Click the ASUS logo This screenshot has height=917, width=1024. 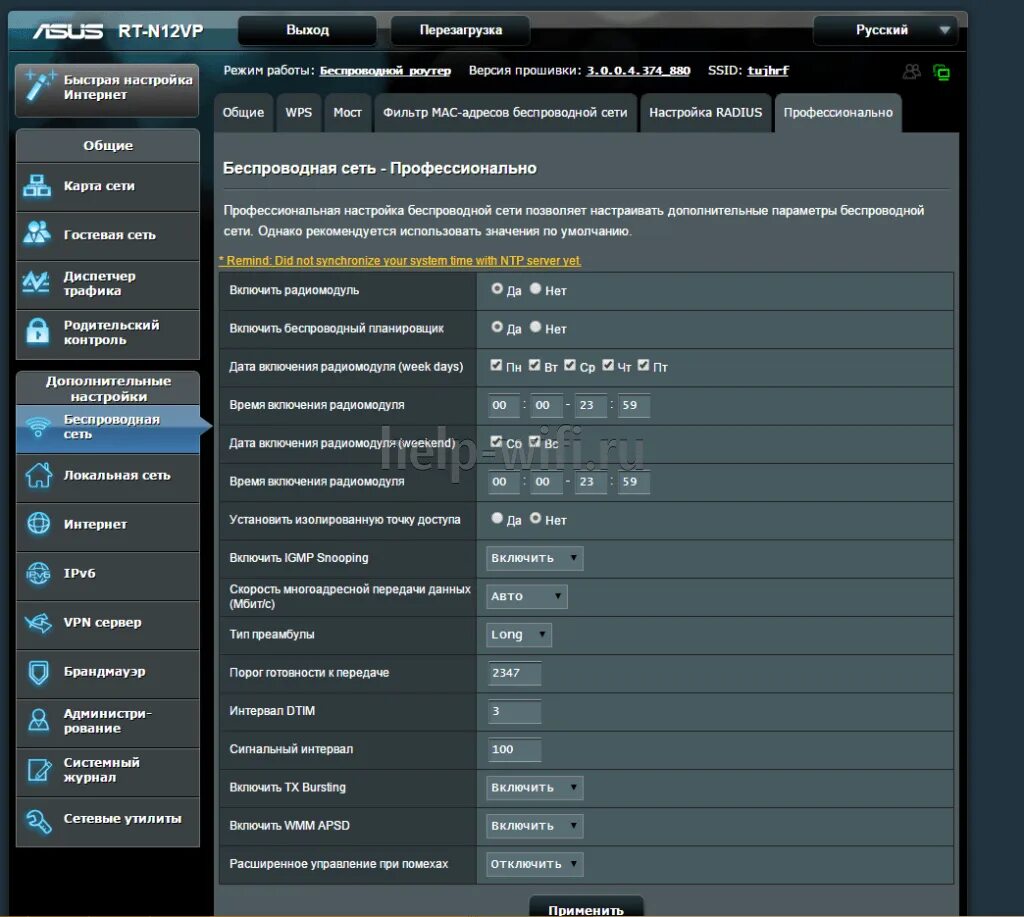click(68, 31)
